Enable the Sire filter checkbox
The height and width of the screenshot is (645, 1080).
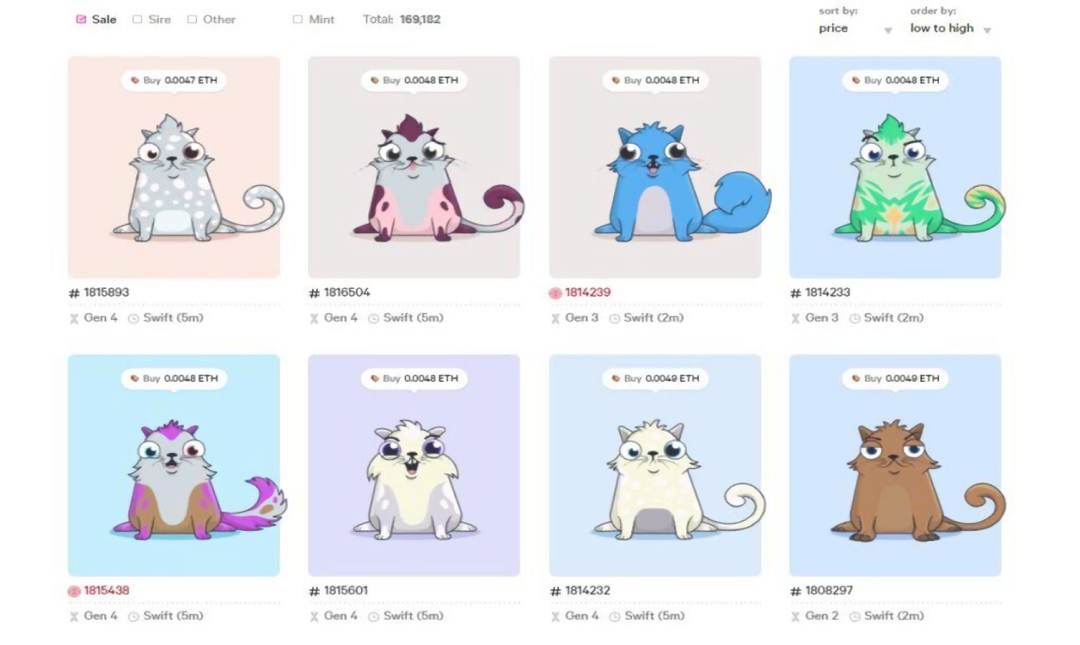tap(137, 19)
